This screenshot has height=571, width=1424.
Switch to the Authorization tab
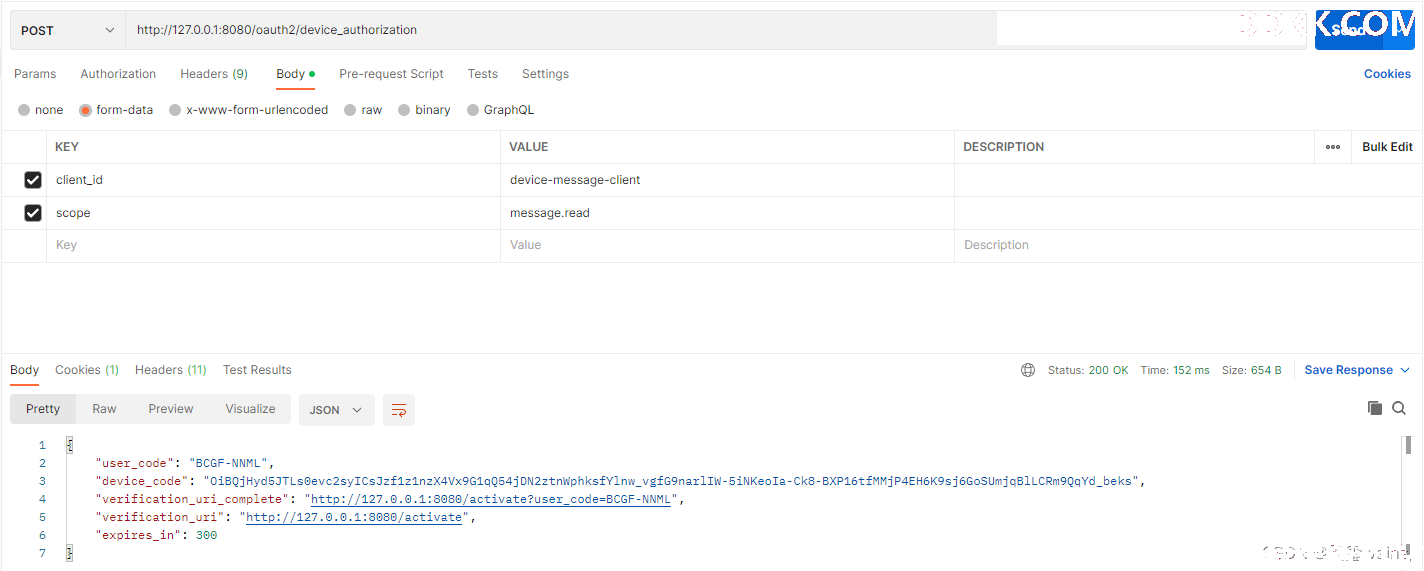coord(118,74)
